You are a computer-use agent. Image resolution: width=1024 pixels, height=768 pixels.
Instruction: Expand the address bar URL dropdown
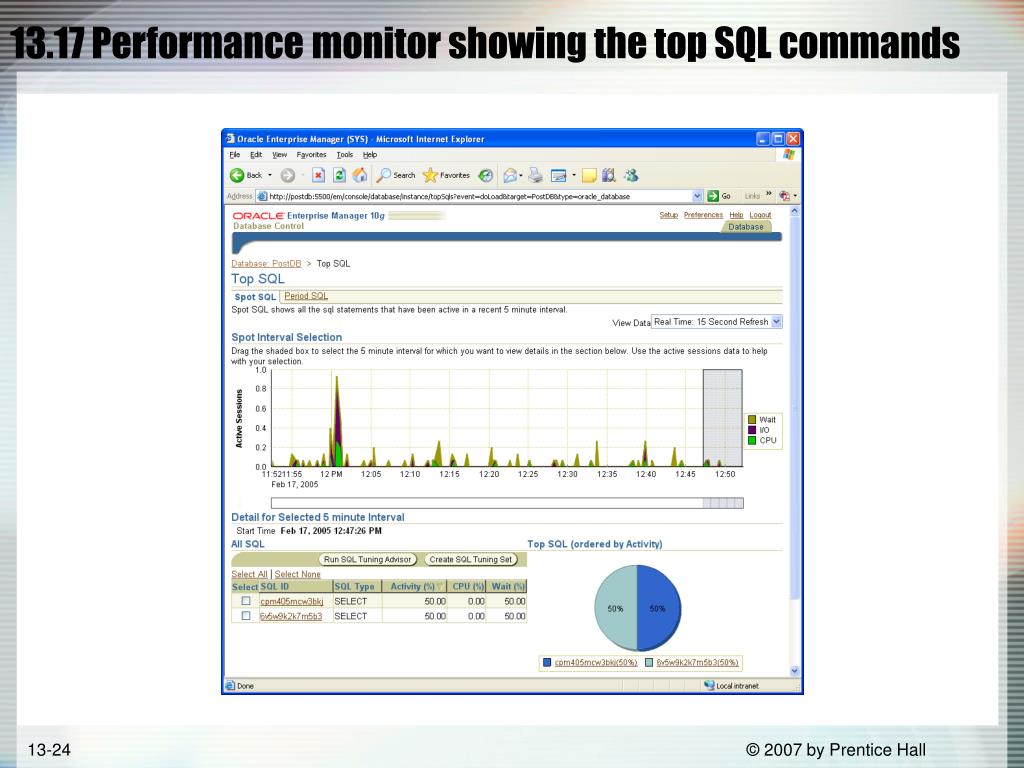coord(697,196)
